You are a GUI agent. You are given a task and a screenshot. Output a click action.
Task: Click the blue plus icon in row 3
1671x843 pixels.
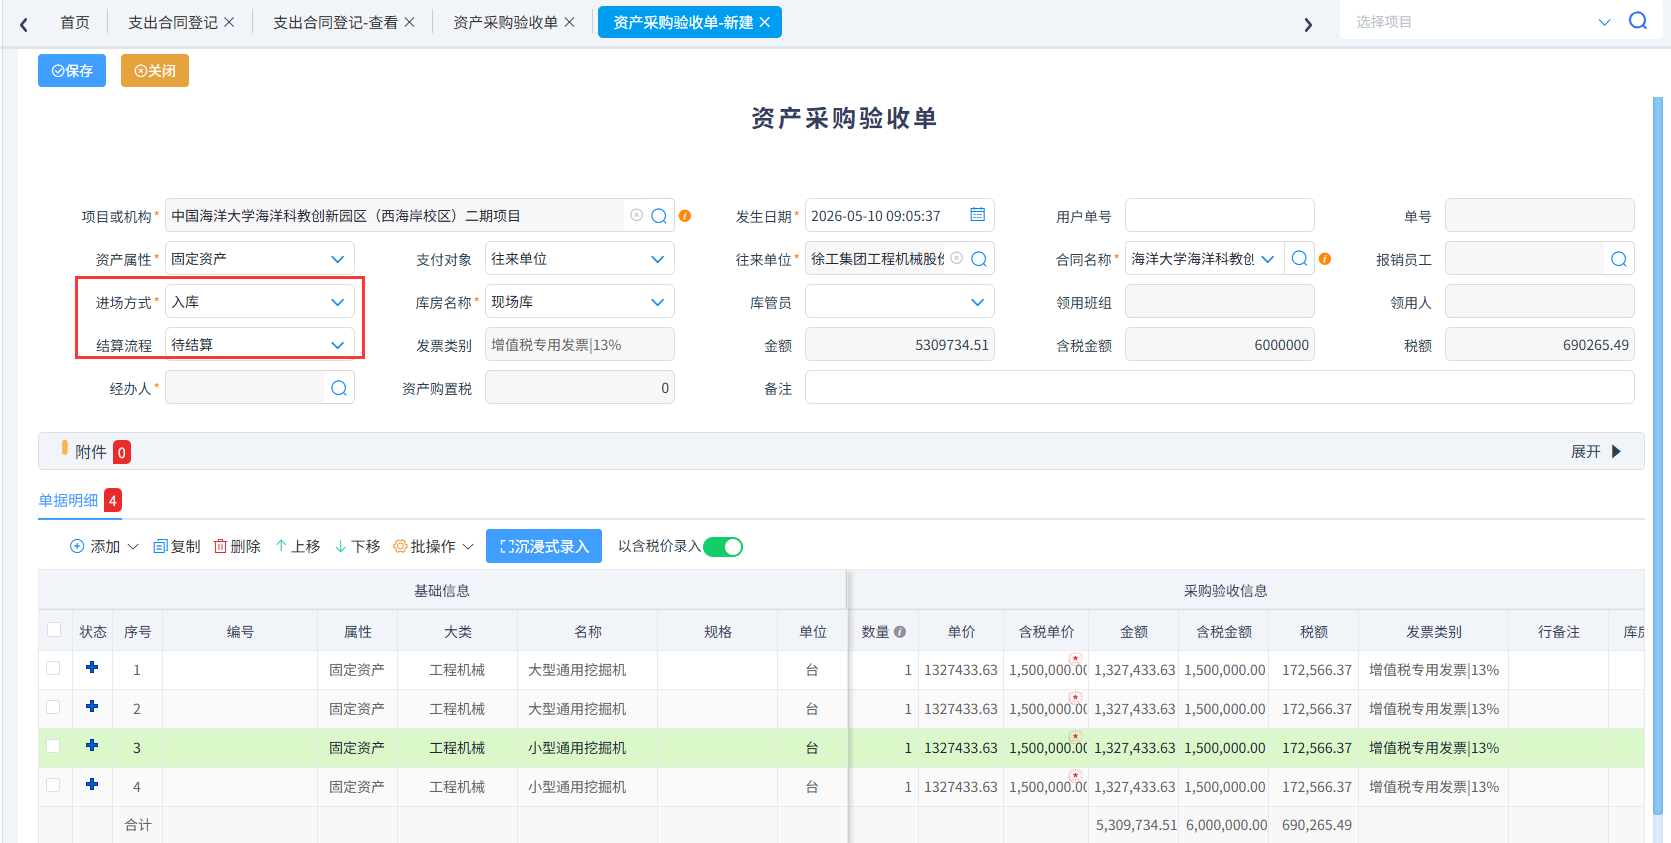click(92, 746)
